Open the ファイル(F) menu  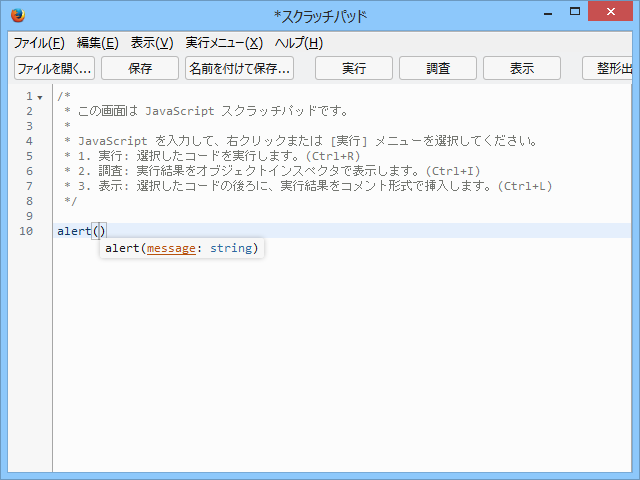coord(39,43)
